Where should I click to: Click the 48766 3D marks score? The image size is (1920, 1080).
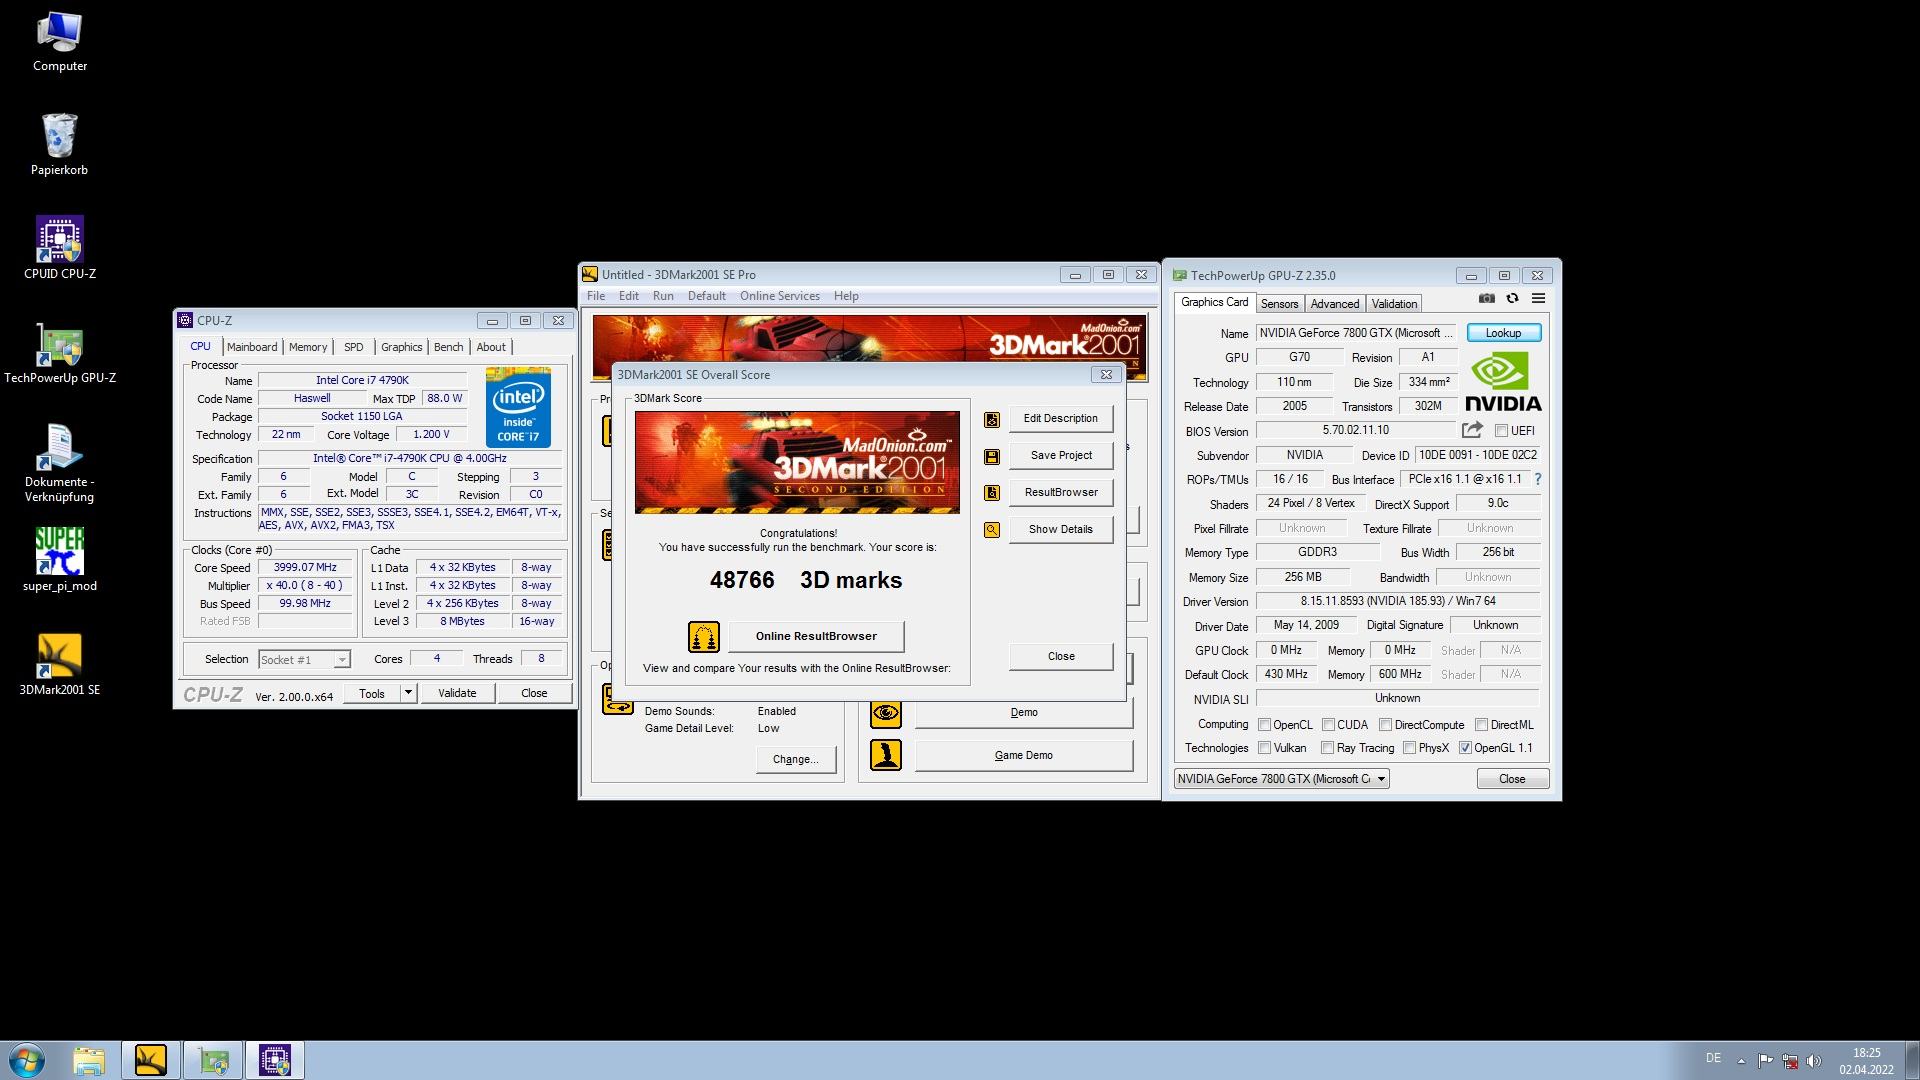tap(806, 581)
